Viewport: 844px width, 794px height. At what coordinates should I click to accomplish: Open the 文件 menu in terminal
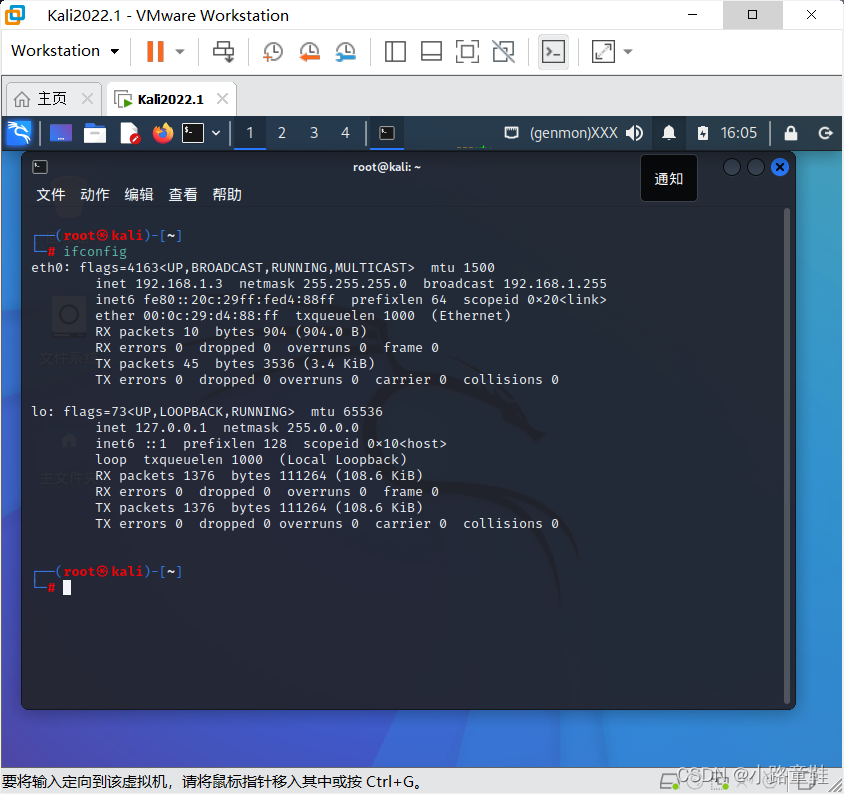pyautogui.click(x=51, y=194)
